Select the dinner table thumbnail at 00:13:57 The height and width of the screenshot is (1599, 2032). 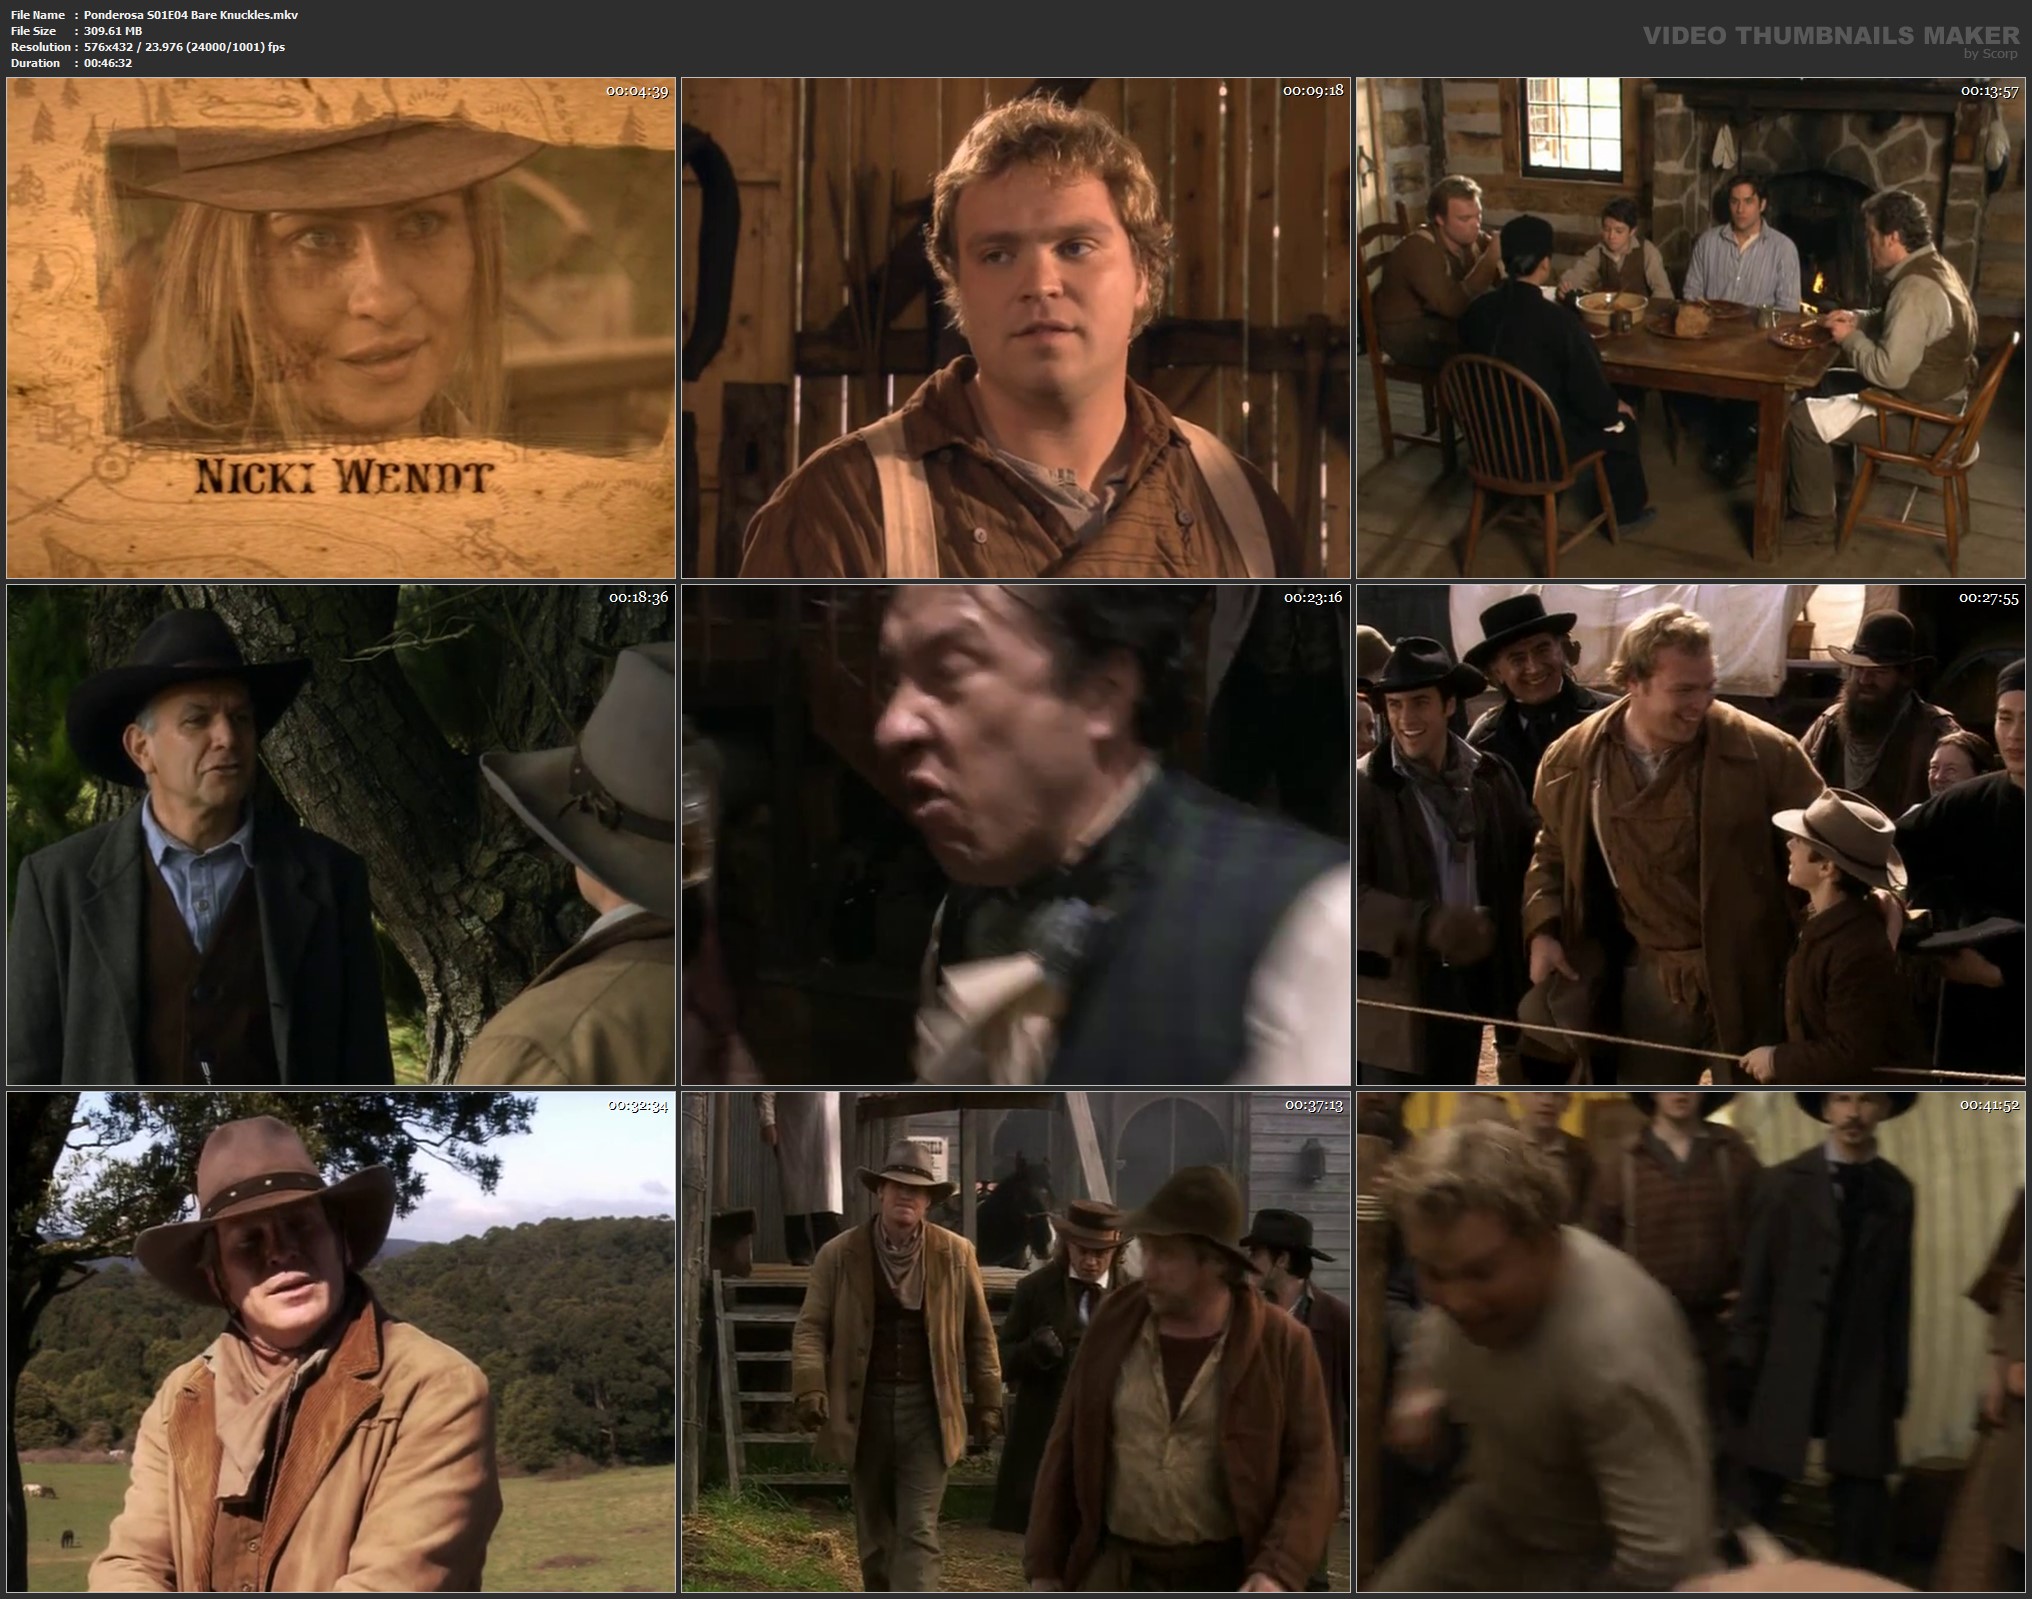[x=1690, y=327]
